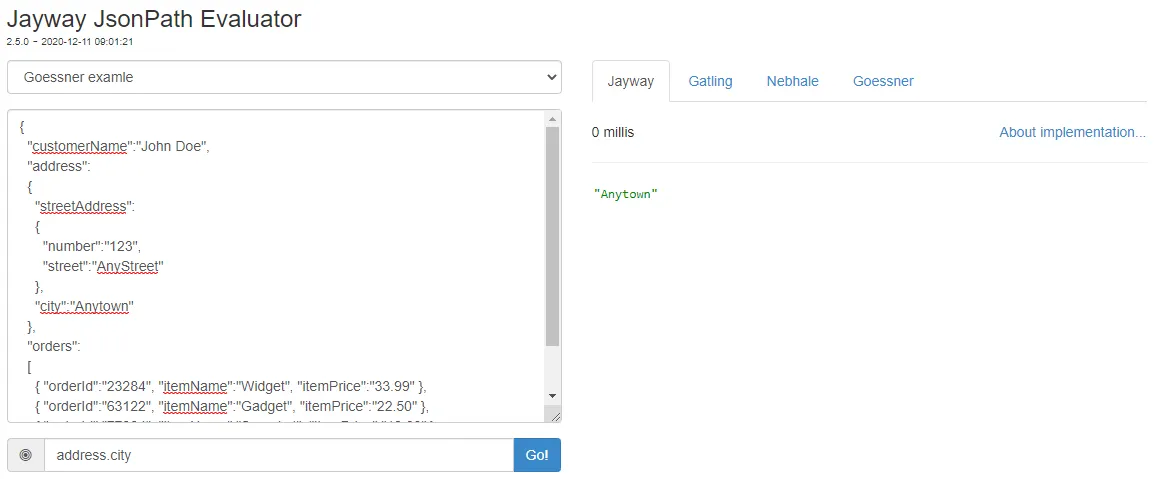Select the Jayway tab
Viewport: 1157px width, 479px height.
(x=631, y=81)
